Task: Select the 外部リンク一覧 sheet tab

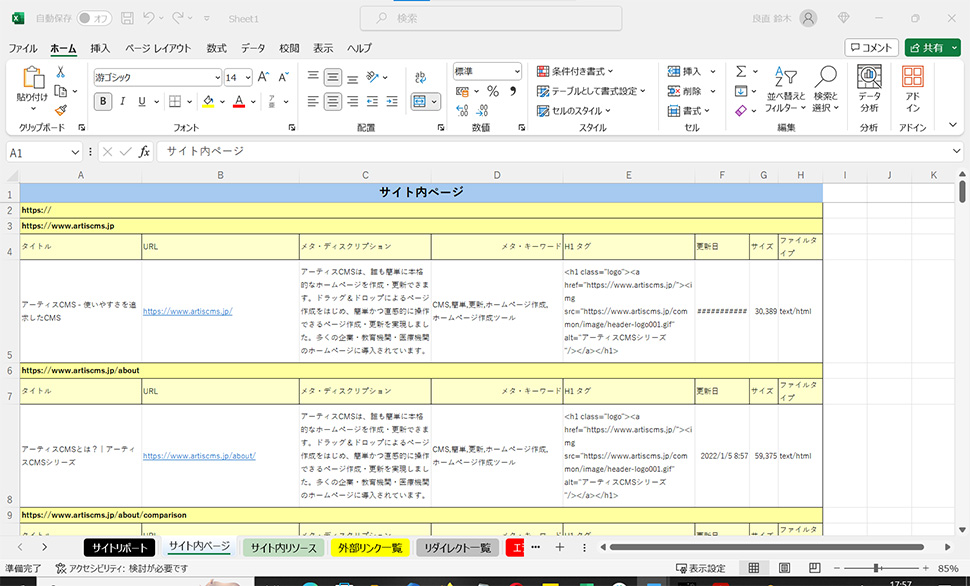Action: 370,548
